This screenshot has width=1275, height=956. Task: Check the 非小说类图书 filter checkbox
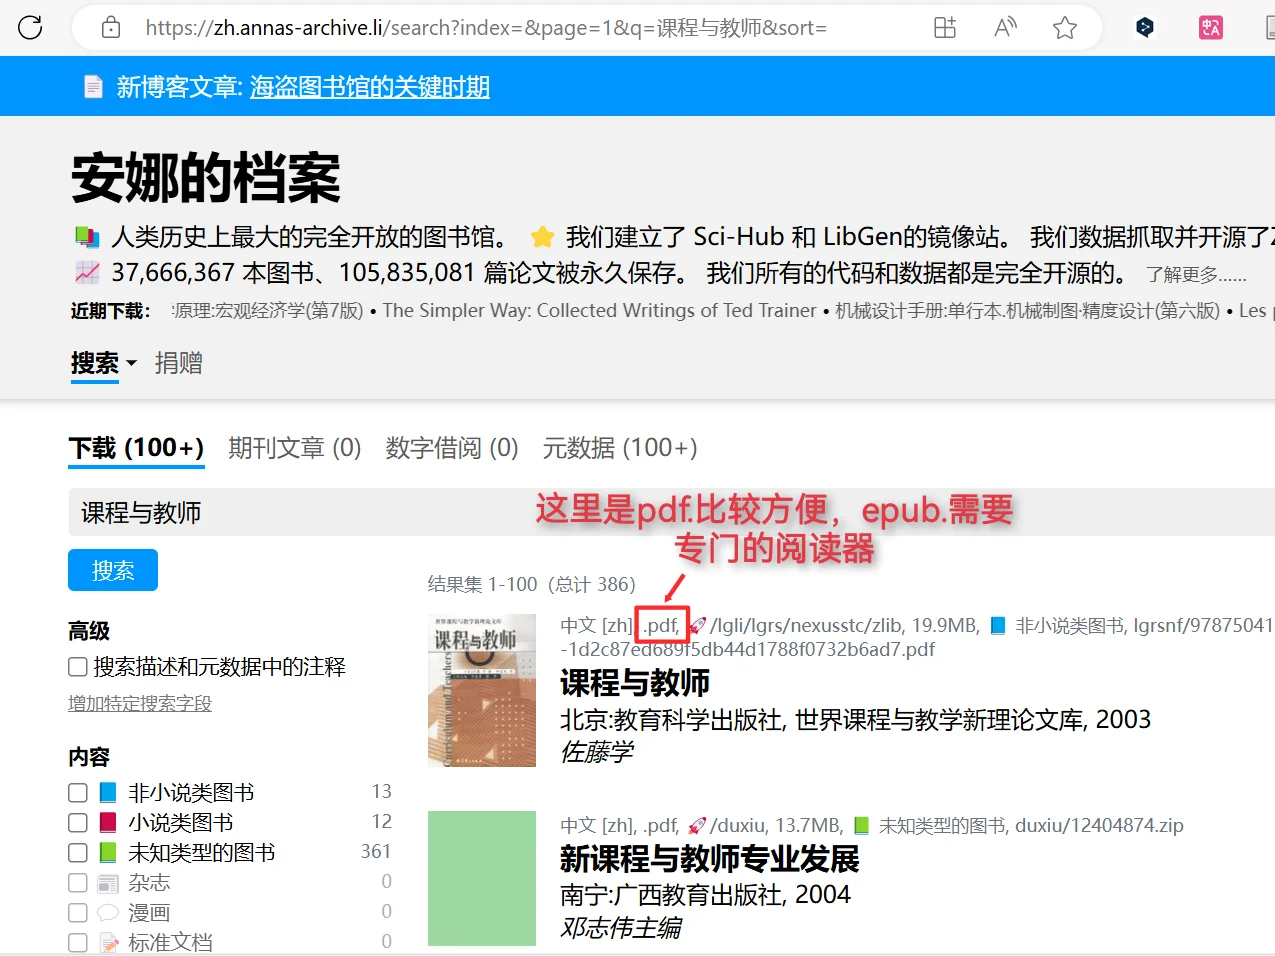pos(78,793)
